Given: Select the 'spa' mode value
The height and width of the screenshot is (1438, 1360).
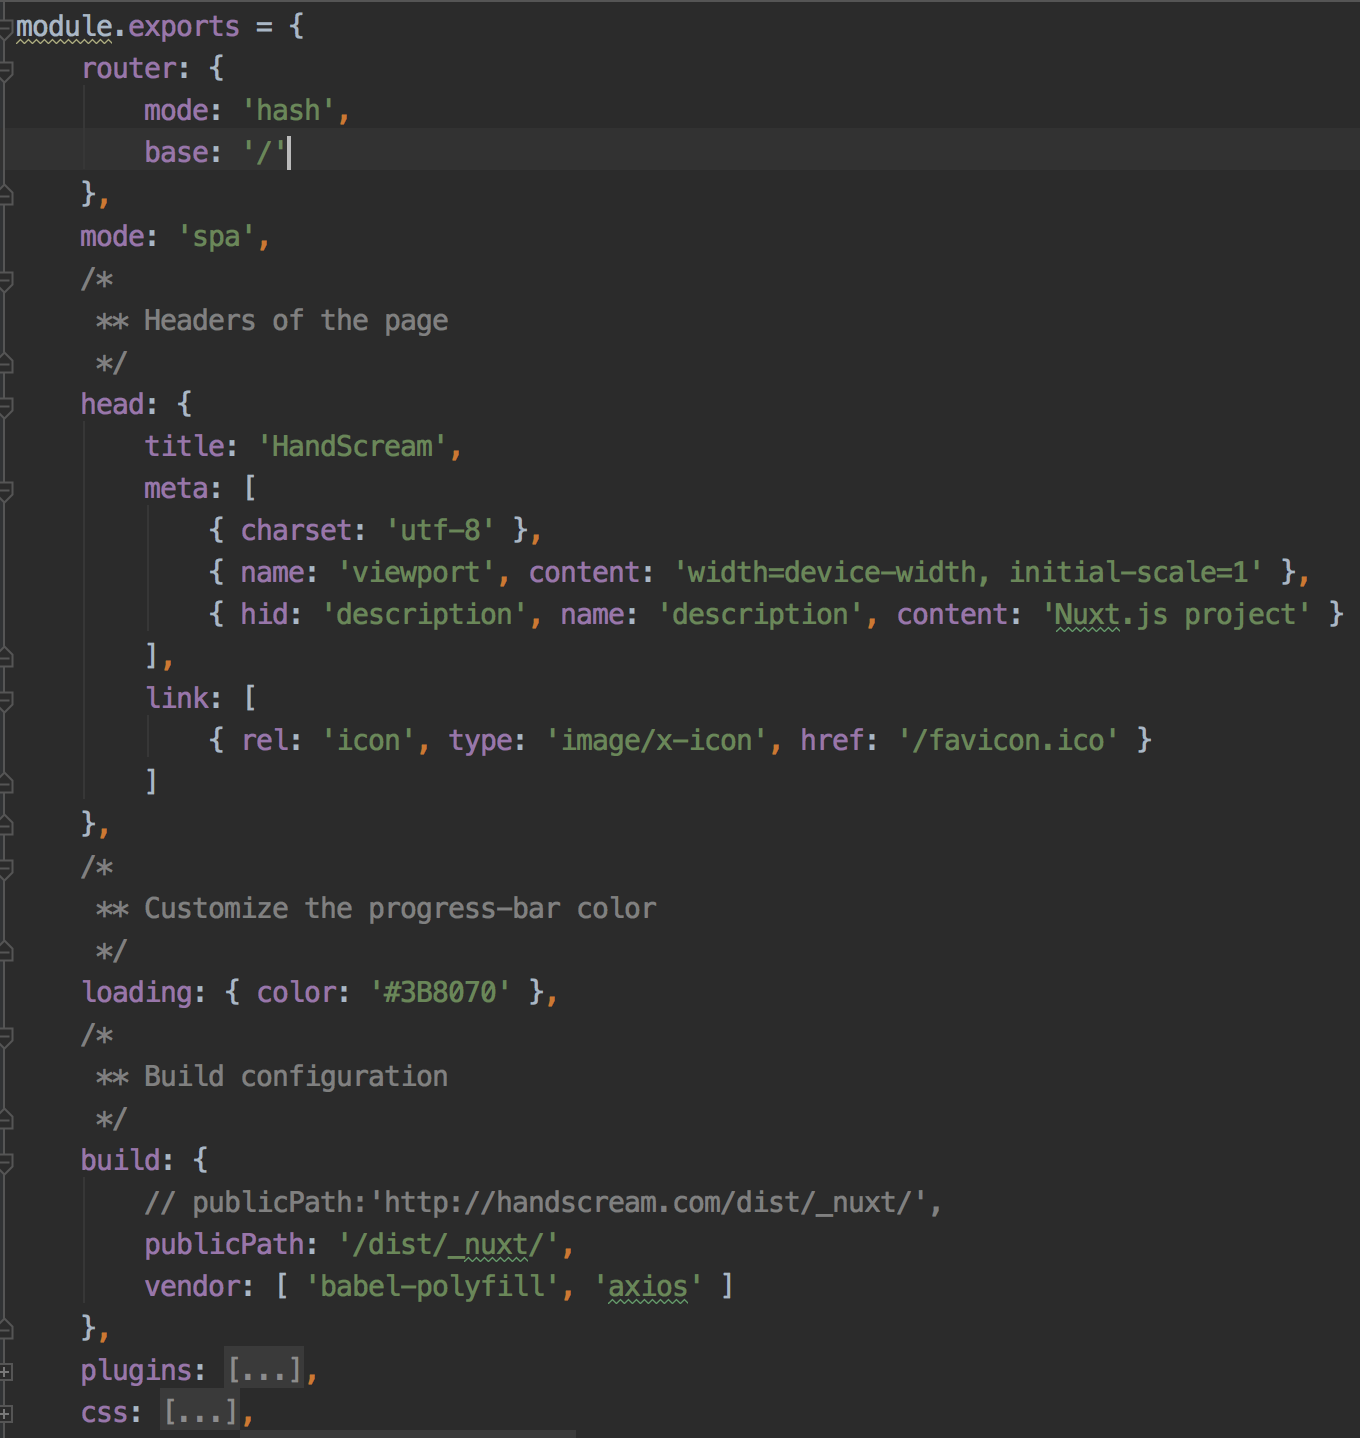Looking at the screenshot, I should (218, 236).
